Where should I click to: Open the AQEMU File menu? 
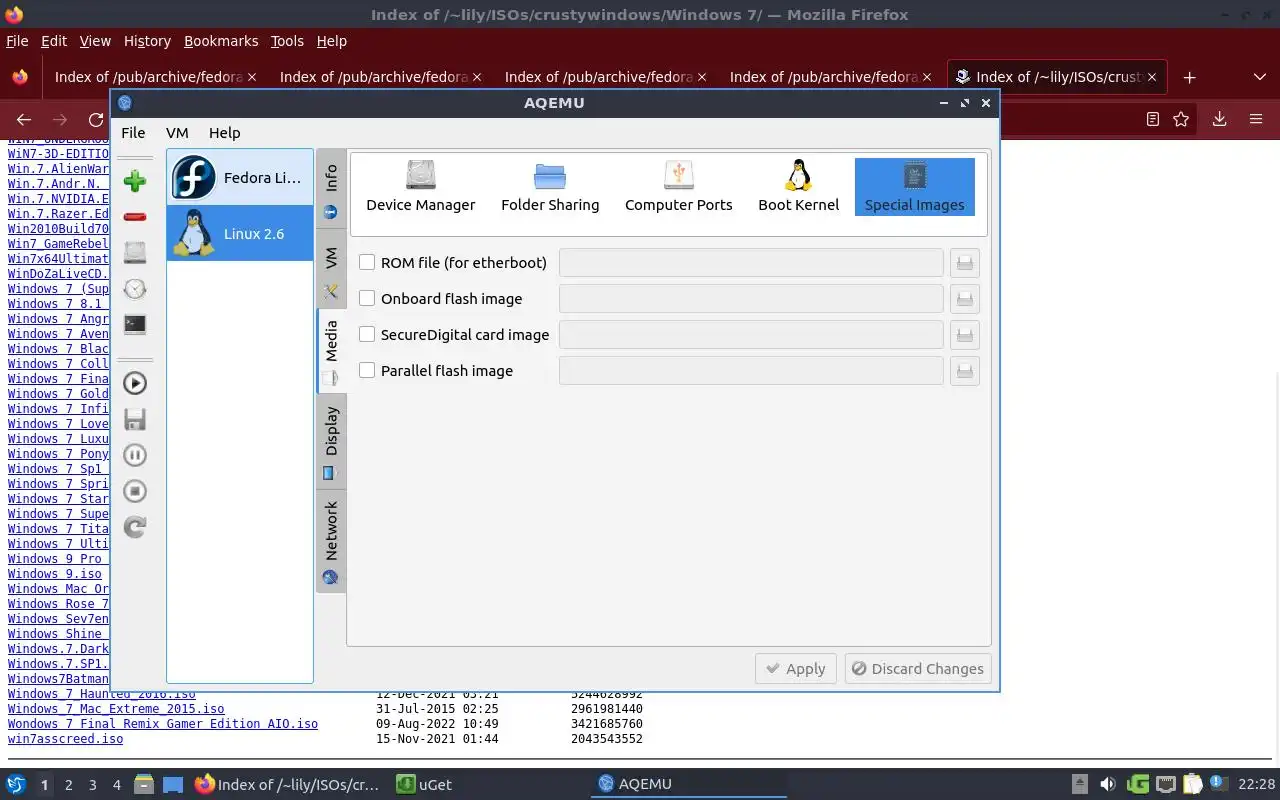133,132
